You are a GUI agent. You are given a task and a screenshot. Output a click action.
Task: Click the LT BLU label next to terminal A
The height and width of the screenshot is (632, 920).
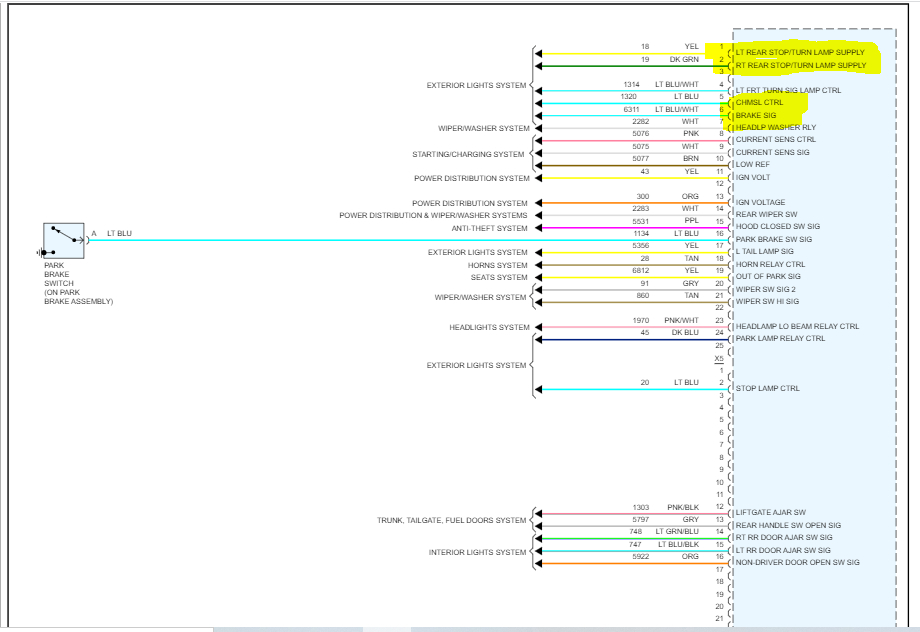(119, 234)
